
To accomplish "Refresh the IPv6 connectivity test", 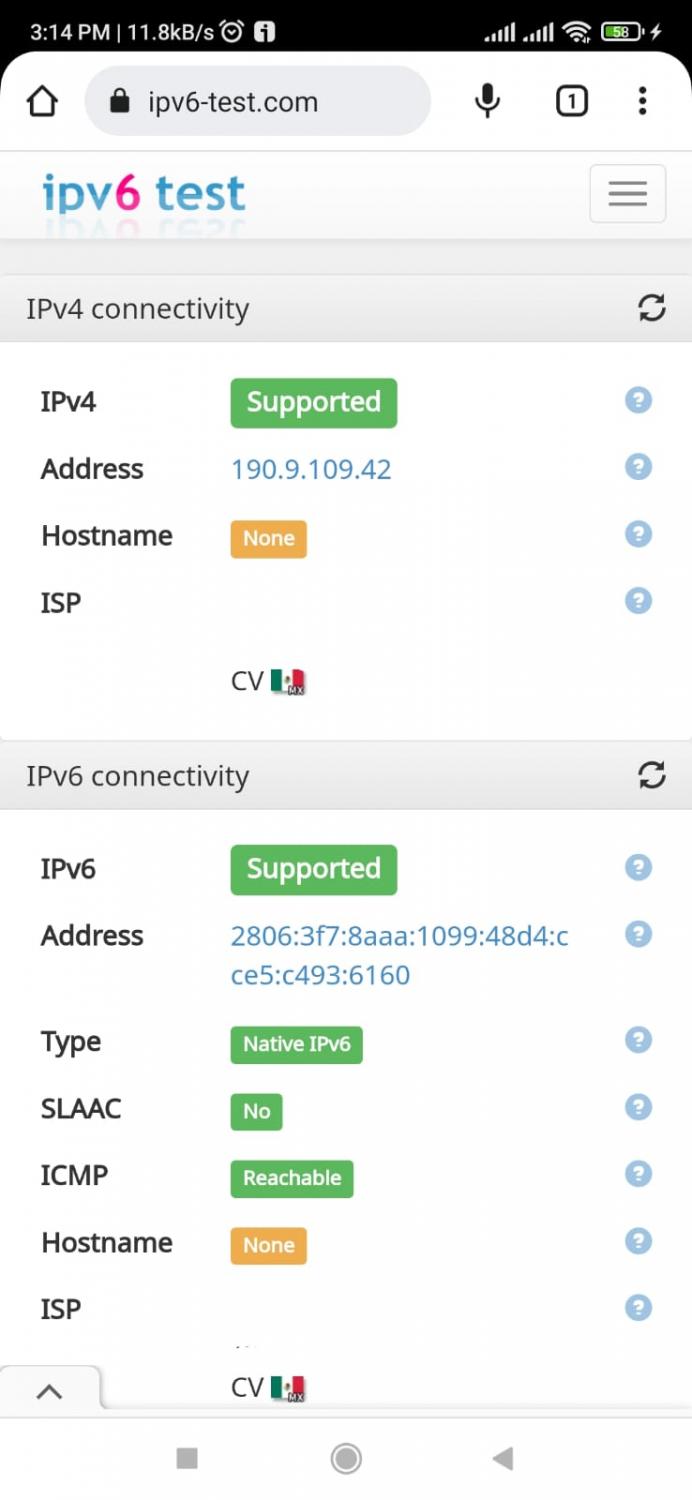I will [652, 775].
